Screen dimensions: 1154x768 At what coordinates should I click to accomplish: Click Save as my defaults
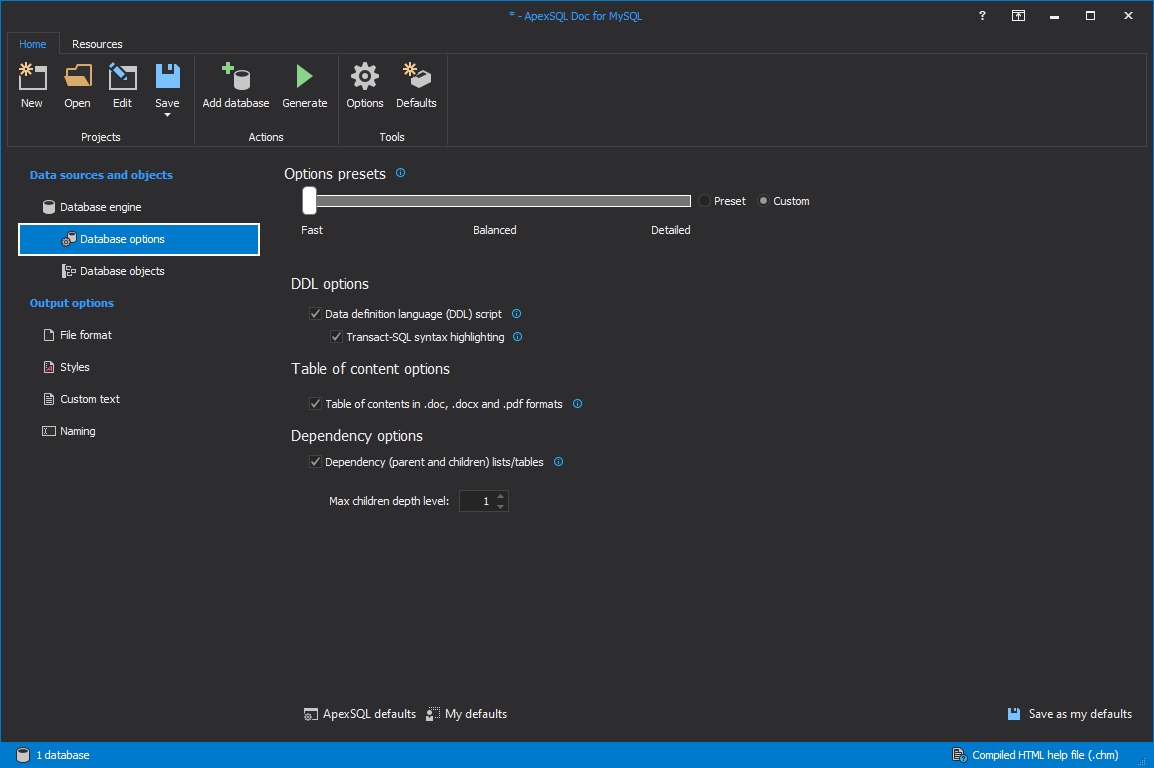(x=1070, y=714)
